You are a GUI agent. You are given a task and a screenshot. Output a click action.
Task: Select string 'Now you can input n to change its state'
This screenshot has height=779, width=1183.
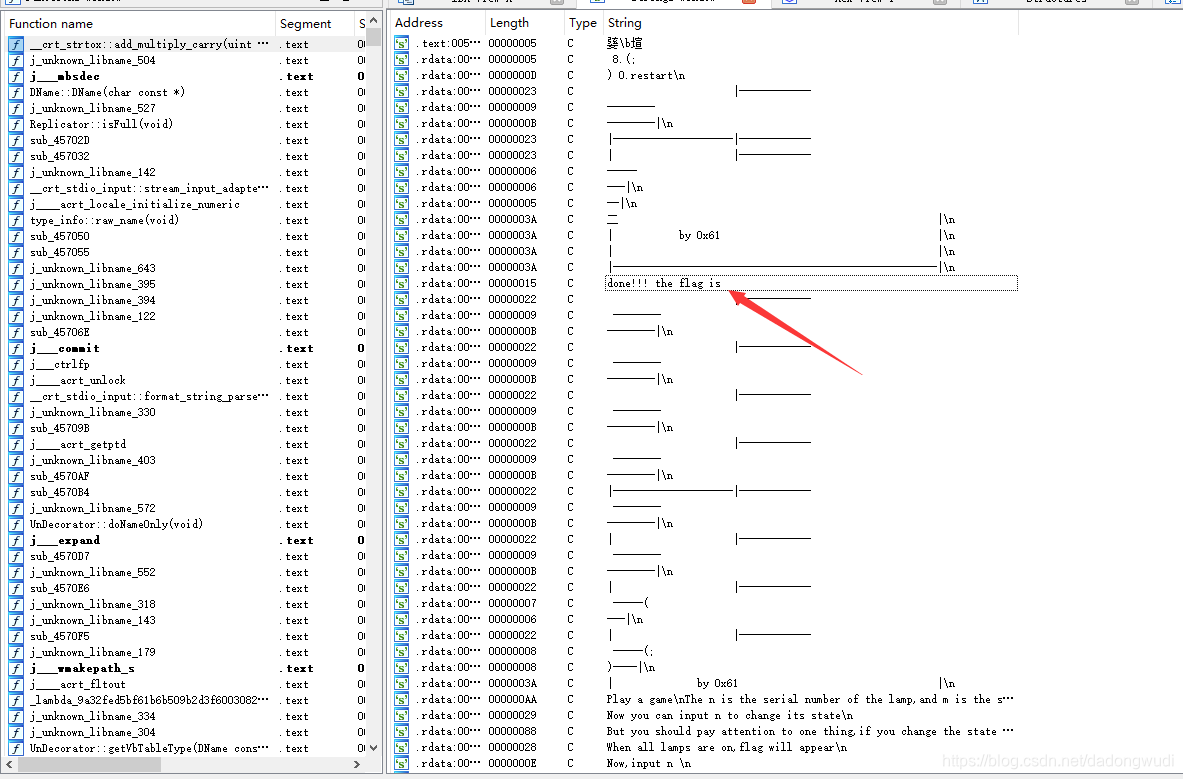730,716
